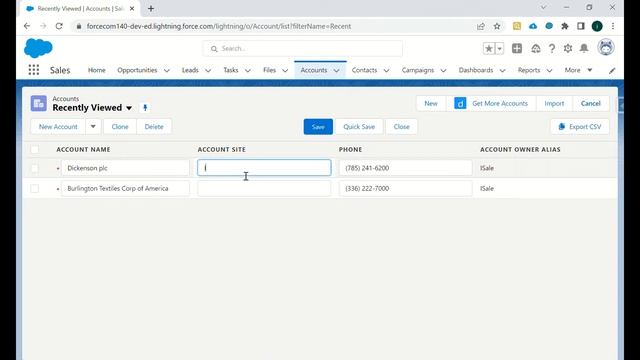This screenshot has width=640, height=360.
Task: Go back in the browser
Action: 27,26
